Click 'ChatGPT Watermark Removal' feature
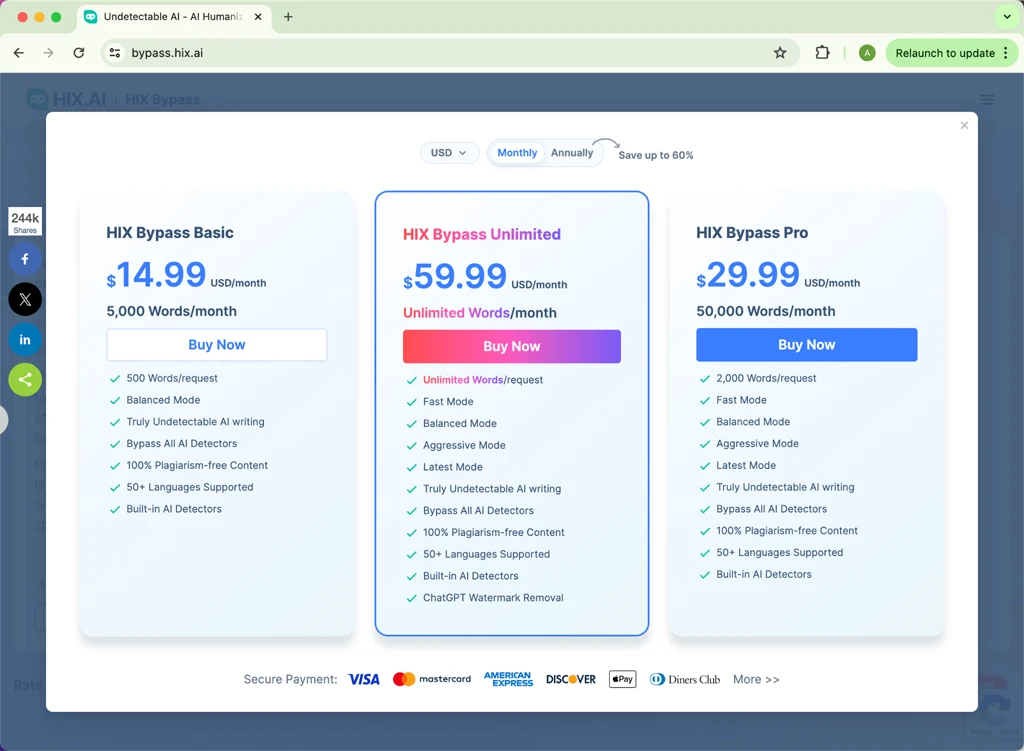This screenshot has width=1024, height=751. 493,598
